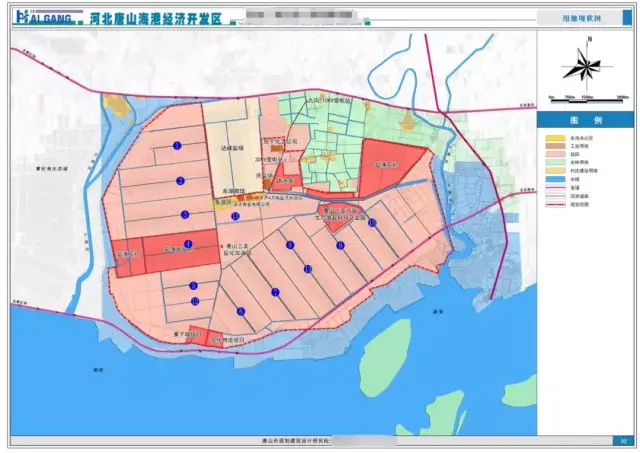Click the north arrow compass rose

tap(588, 65)
